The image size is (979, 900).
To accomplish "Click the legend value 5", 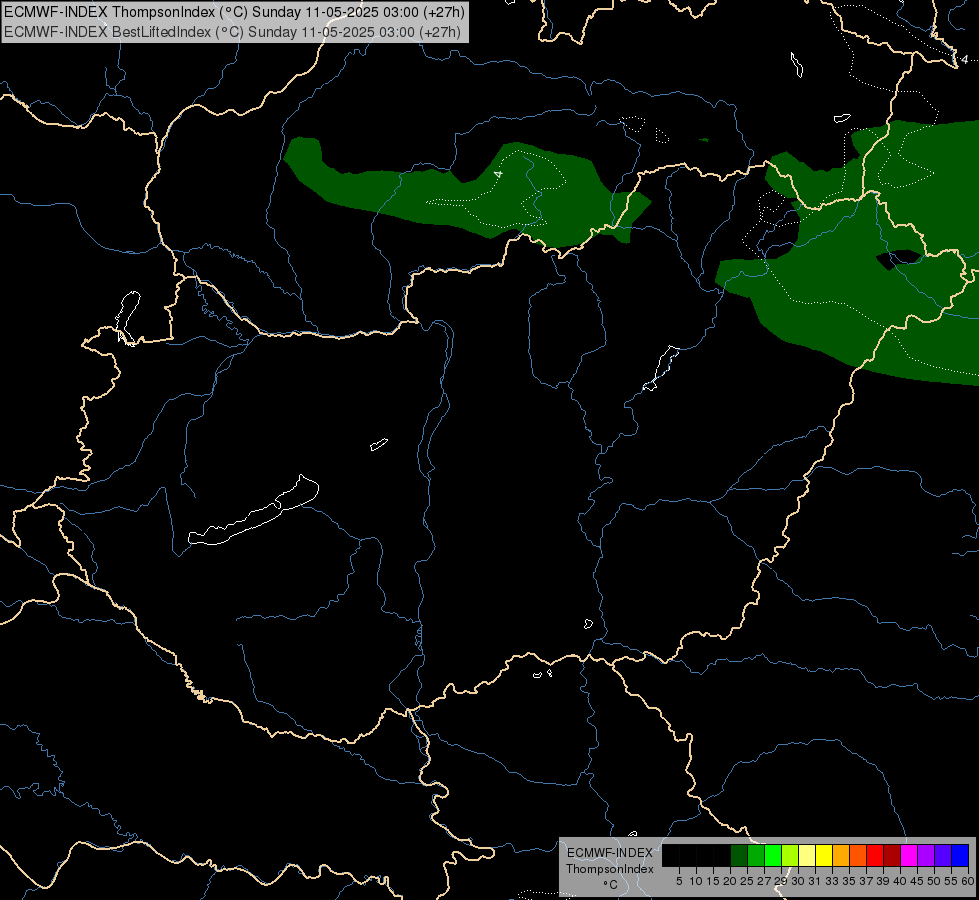I will click(x=679, y=881).
